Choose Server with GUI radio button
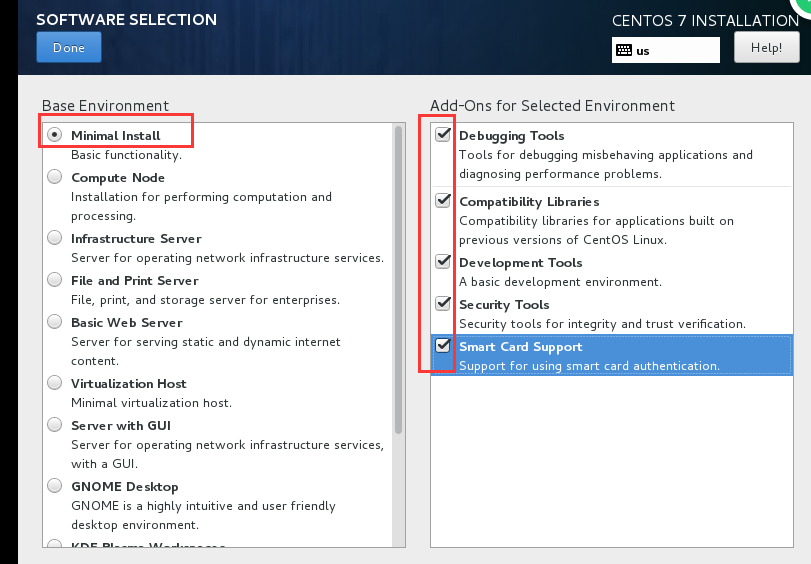Image resolution: width=811 pixels, height=564 pixels. tap(54, 425)
